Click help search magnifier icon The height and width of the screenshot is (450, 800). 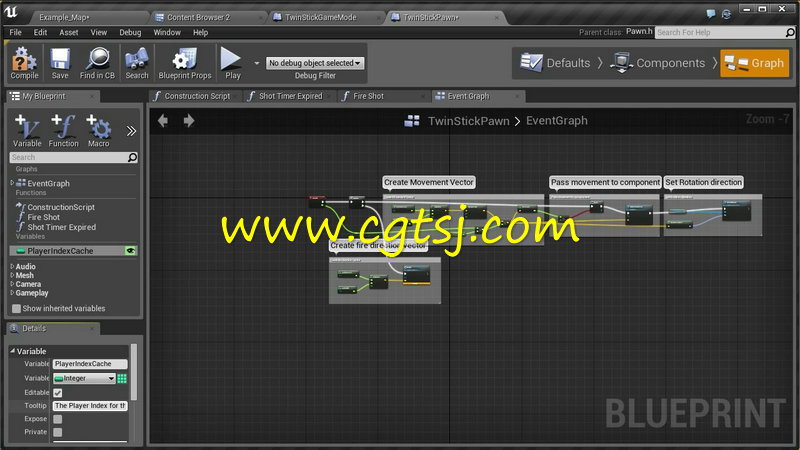point(790,32)
